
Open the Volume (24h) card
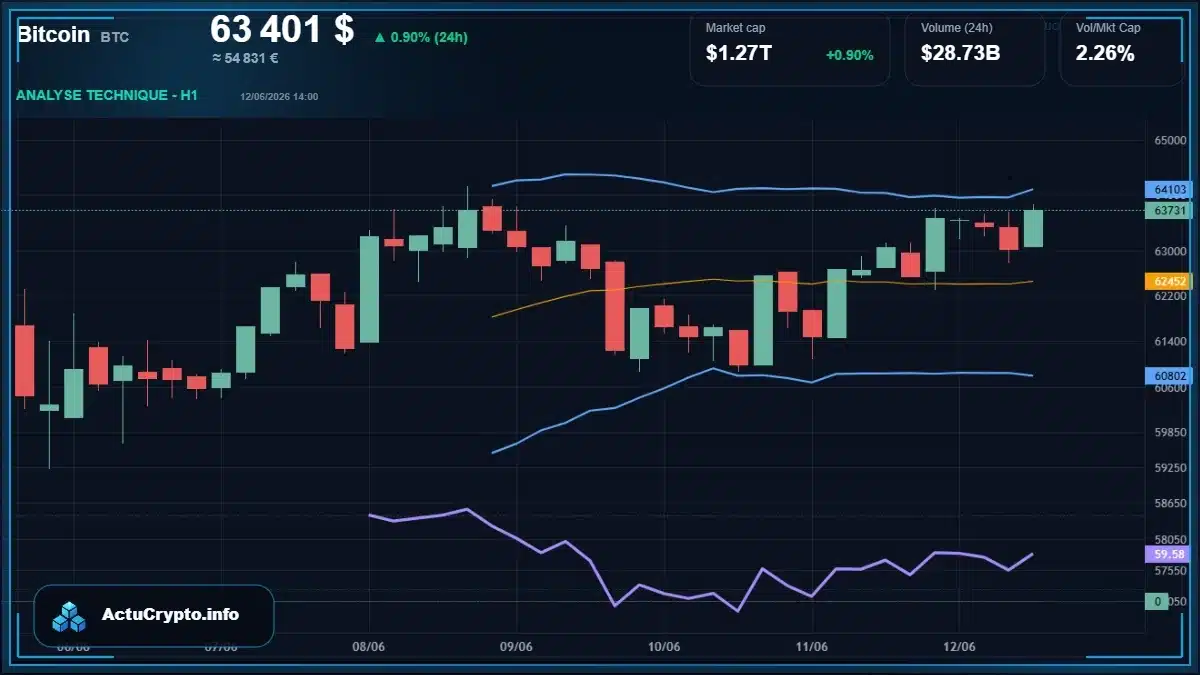[x=974, y=48]
